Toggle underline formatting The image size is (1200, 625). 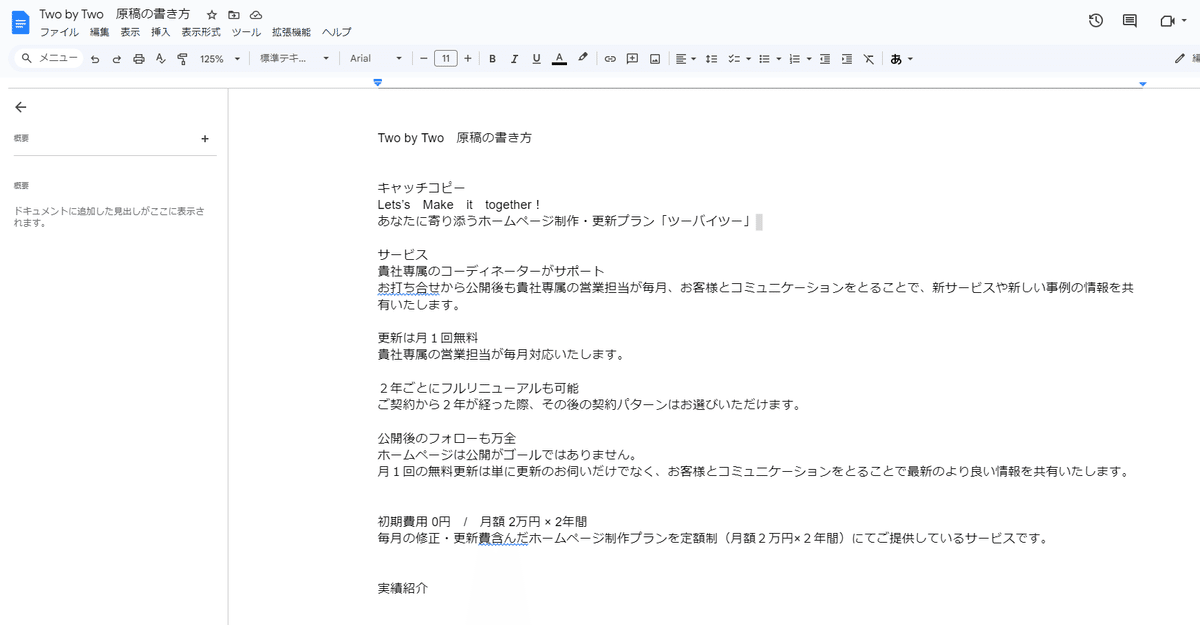click(x=536, y=58)
